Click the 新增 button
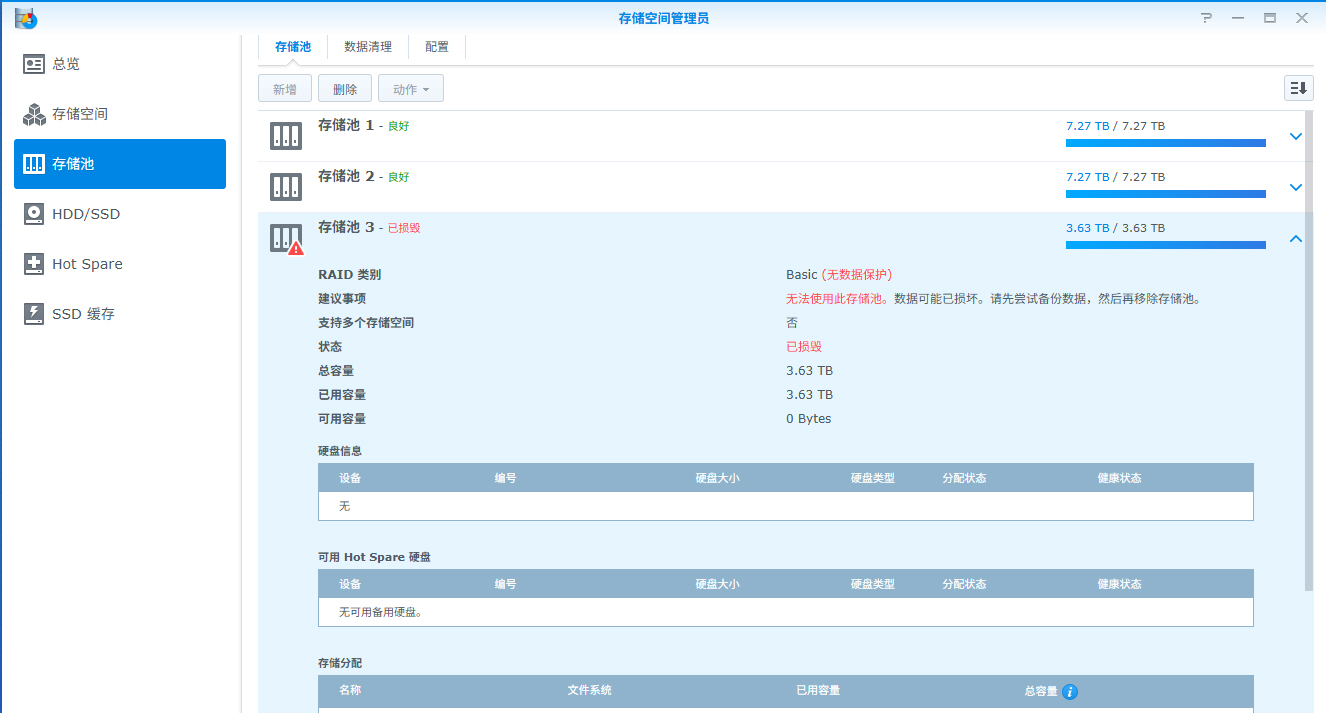 pos(285,89)
